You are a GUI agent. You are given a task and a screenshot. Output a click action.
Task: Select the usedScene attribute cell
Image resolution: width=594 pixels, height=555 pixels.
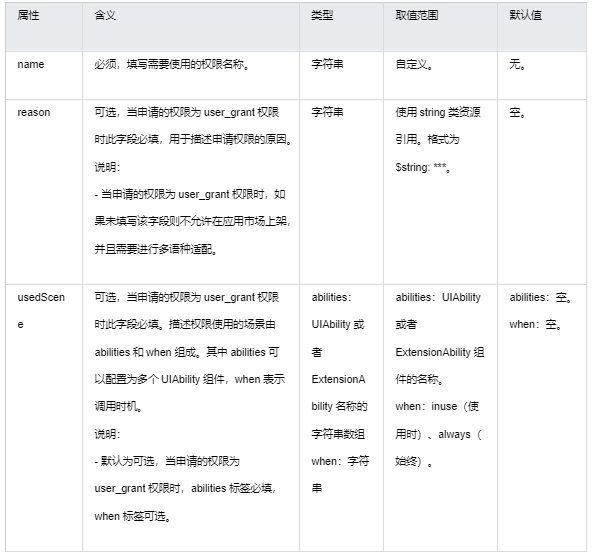44,418
